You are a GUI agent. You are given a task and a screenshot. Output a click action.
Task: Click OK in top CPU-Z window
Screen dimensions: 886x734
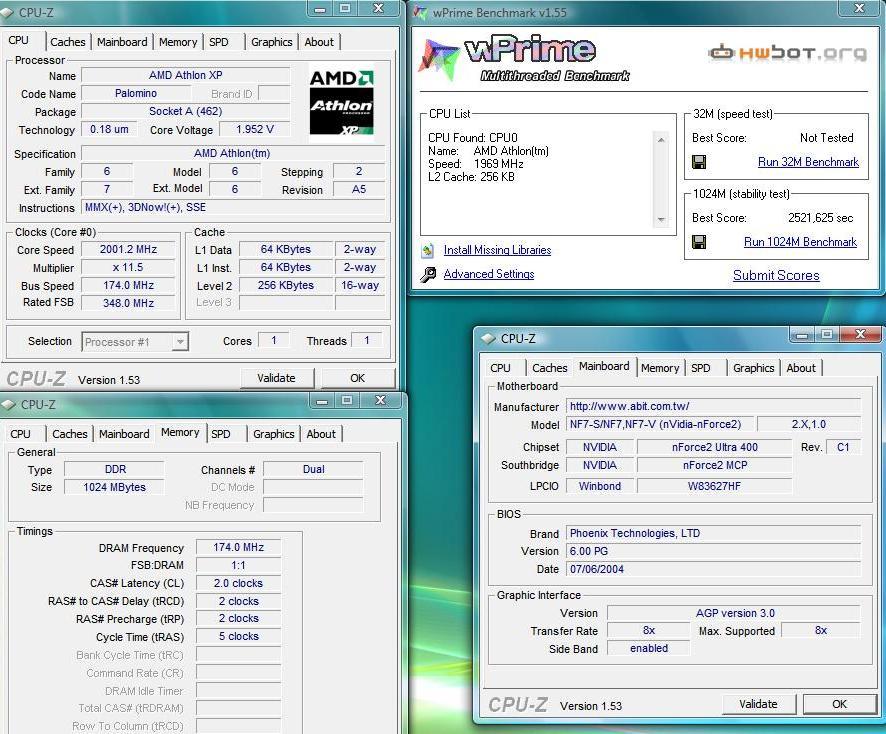[x=357, y=378]
